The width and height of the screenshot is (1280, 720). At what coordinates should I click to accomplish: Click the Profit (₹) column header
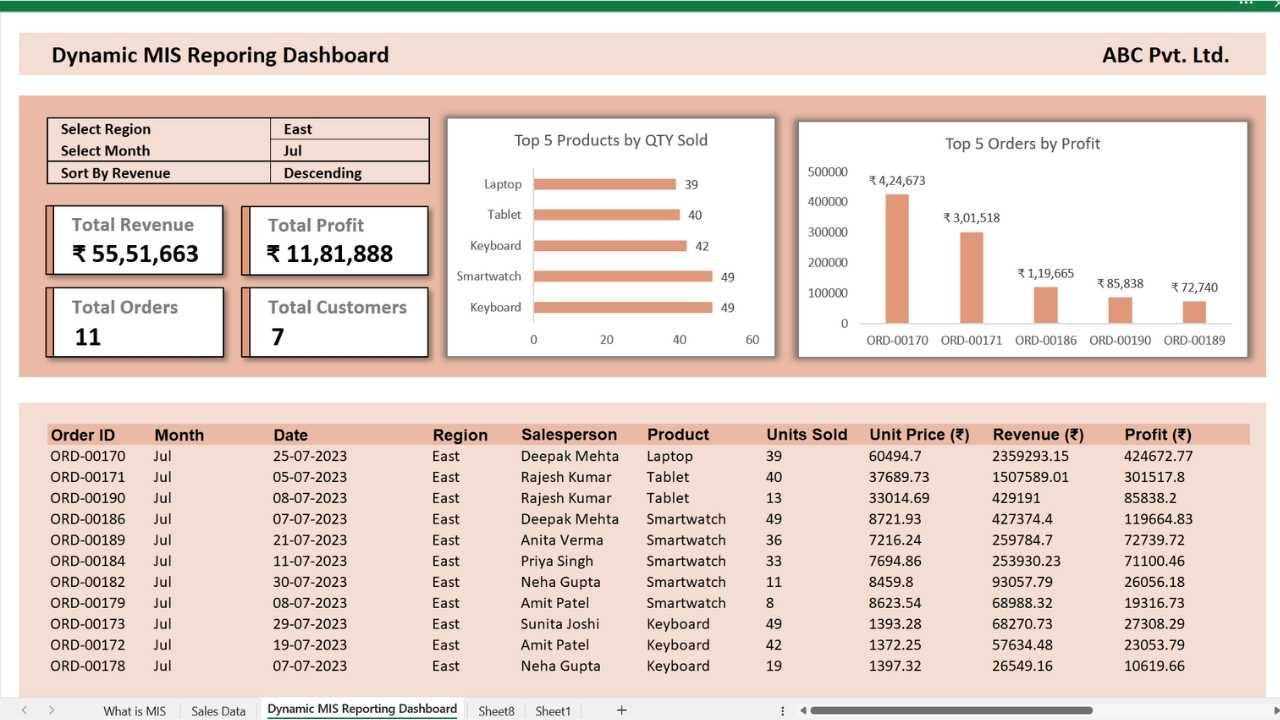(x=1158, y=435)
